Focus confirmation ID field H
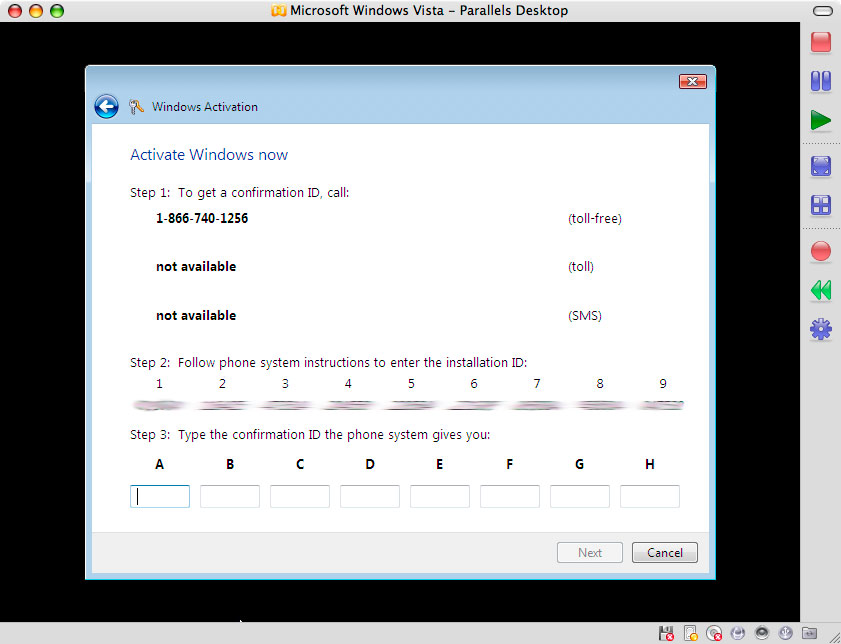The width and height of the screenshot is (841, 644). pos(650,497)
